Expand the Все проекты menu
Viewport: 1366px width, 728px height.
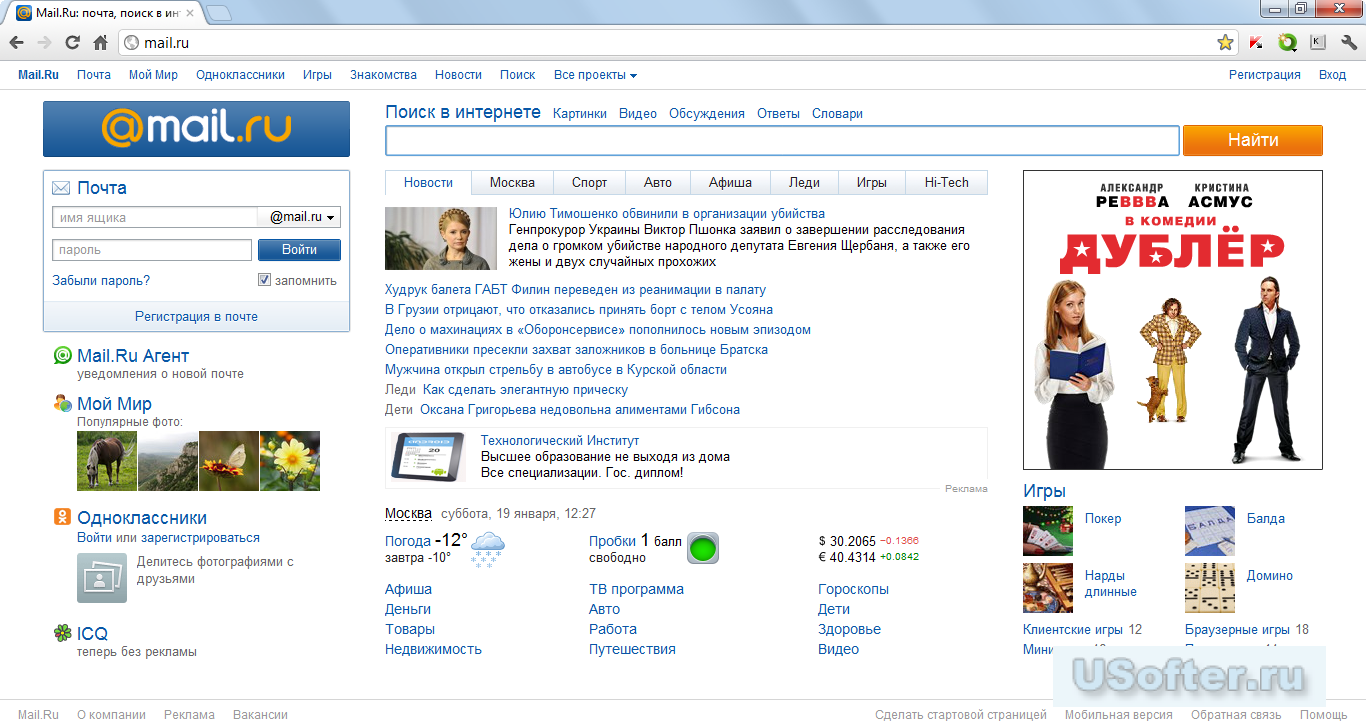pos(595,75)
